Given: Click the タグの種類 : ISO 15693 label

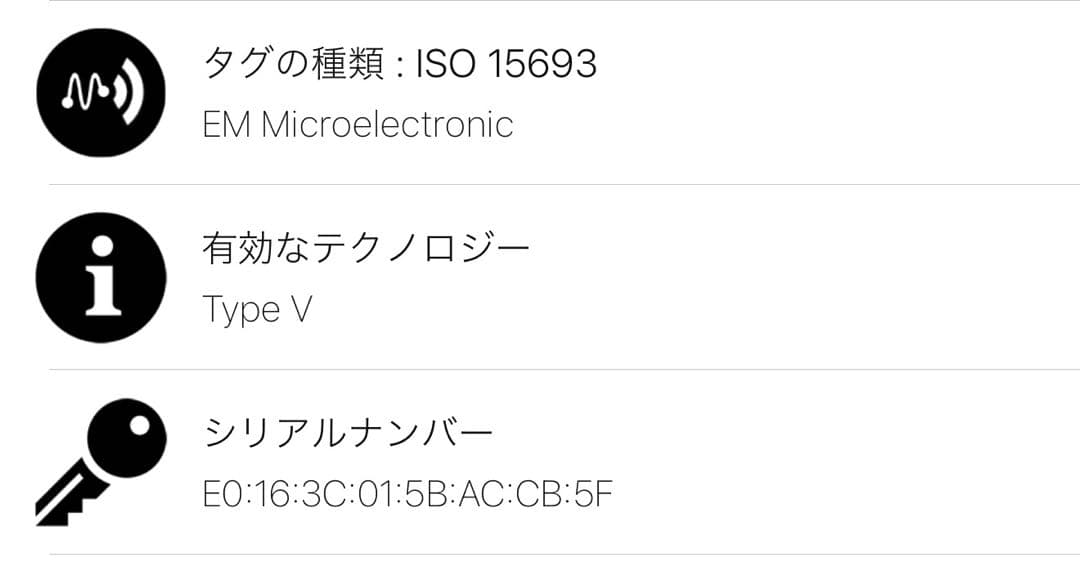Looking at the screenshot, I should click(400, 65).
